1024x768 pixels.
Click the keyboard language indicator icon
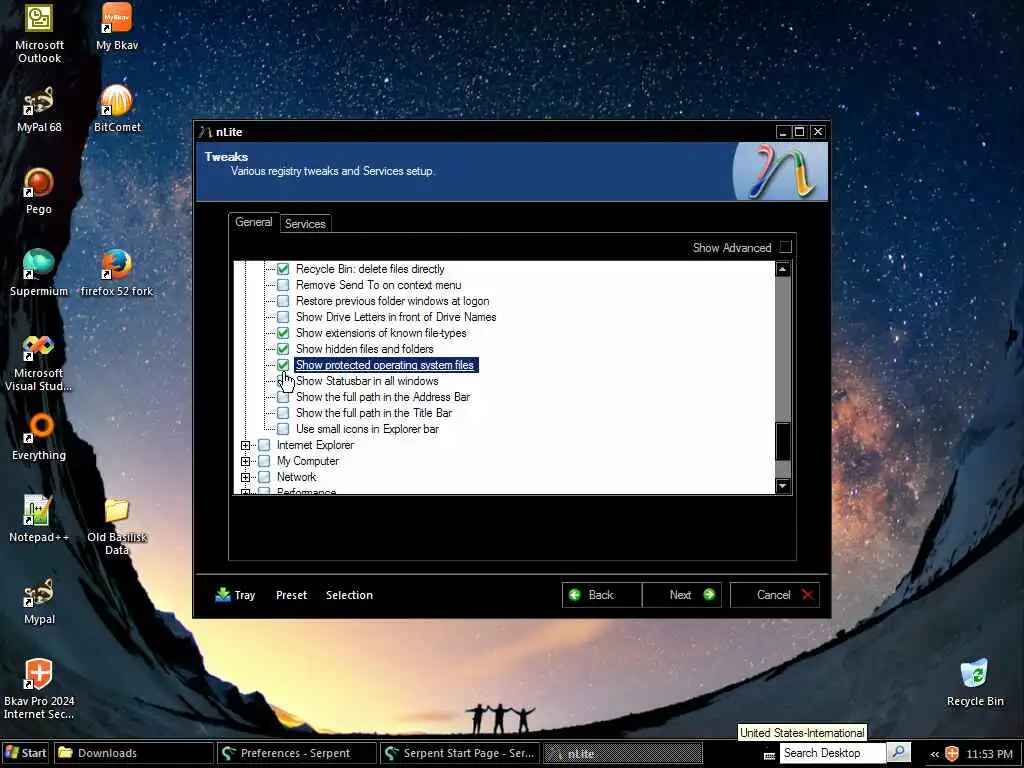point(770,755)
